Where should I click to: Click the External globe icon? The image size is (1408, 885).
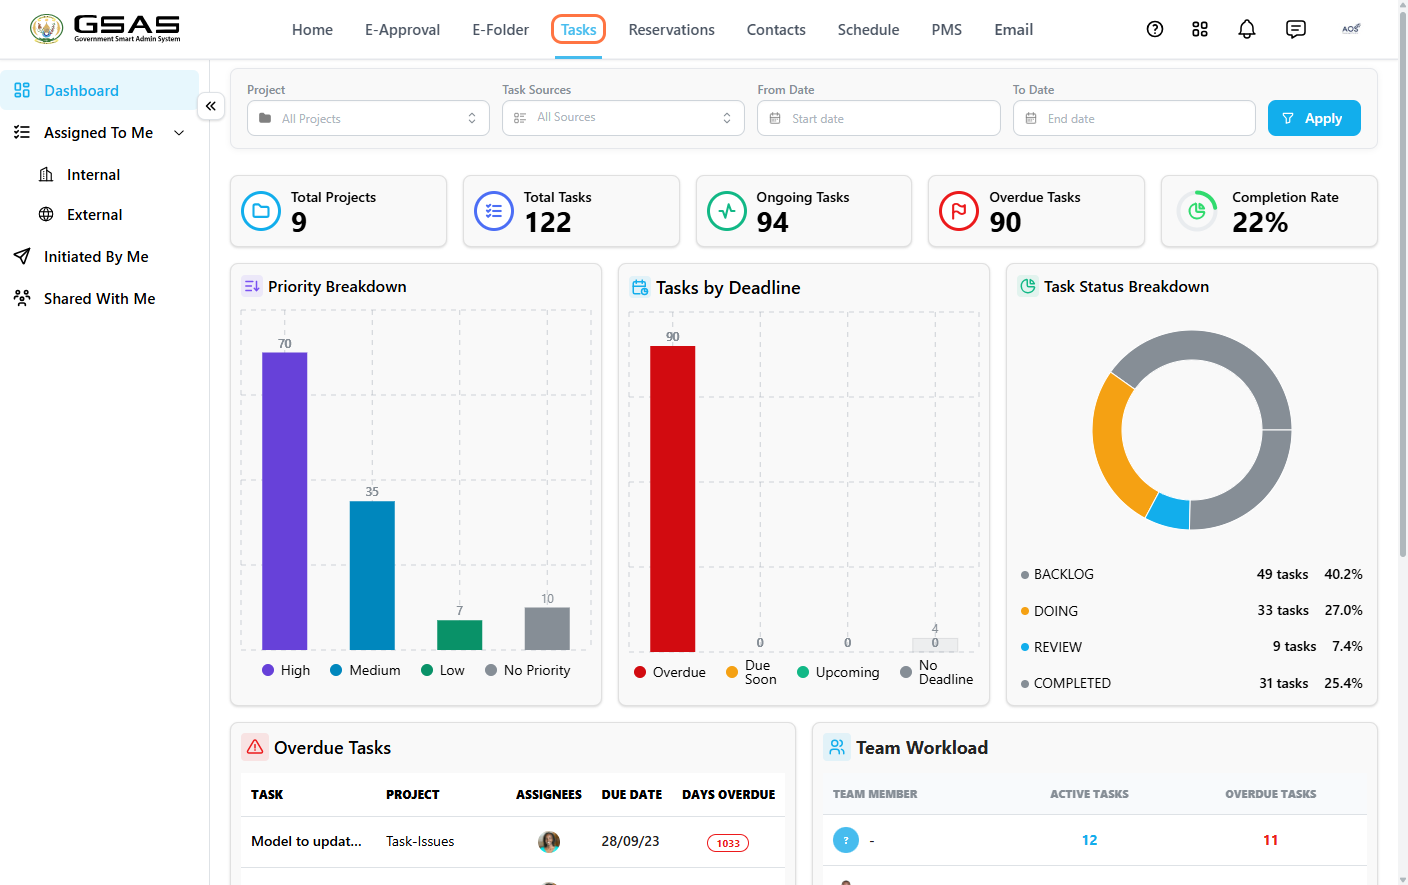(46, 214)
